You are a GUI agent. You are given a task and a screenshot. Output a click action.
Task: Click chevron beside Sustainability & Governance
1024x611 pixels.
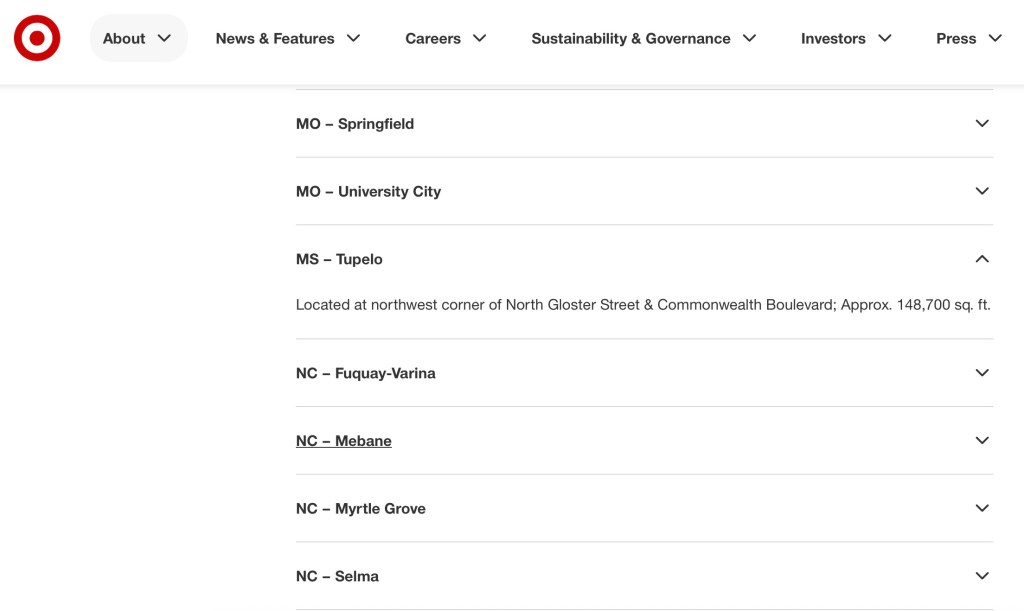[x=750, y=38]
